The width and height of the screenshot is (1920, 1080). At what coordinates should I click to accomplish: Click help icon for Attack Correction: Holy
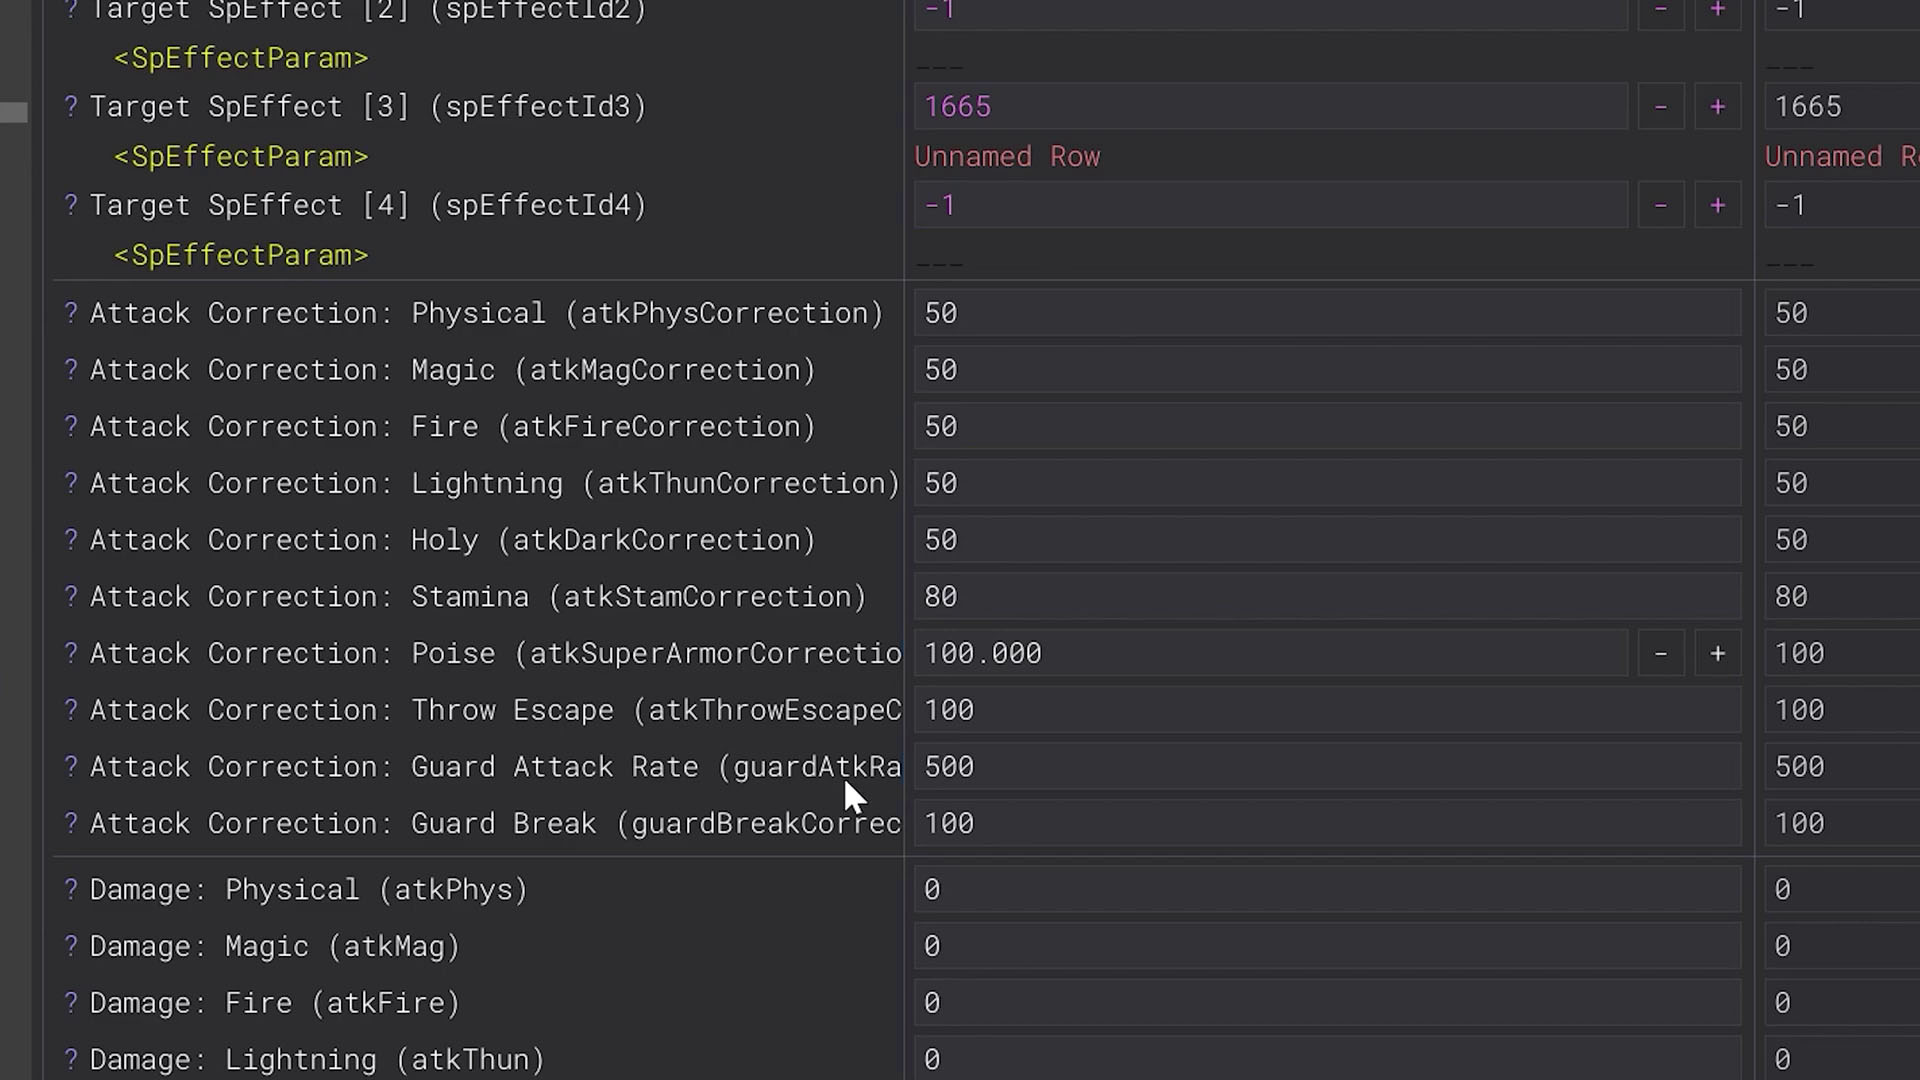70,540
